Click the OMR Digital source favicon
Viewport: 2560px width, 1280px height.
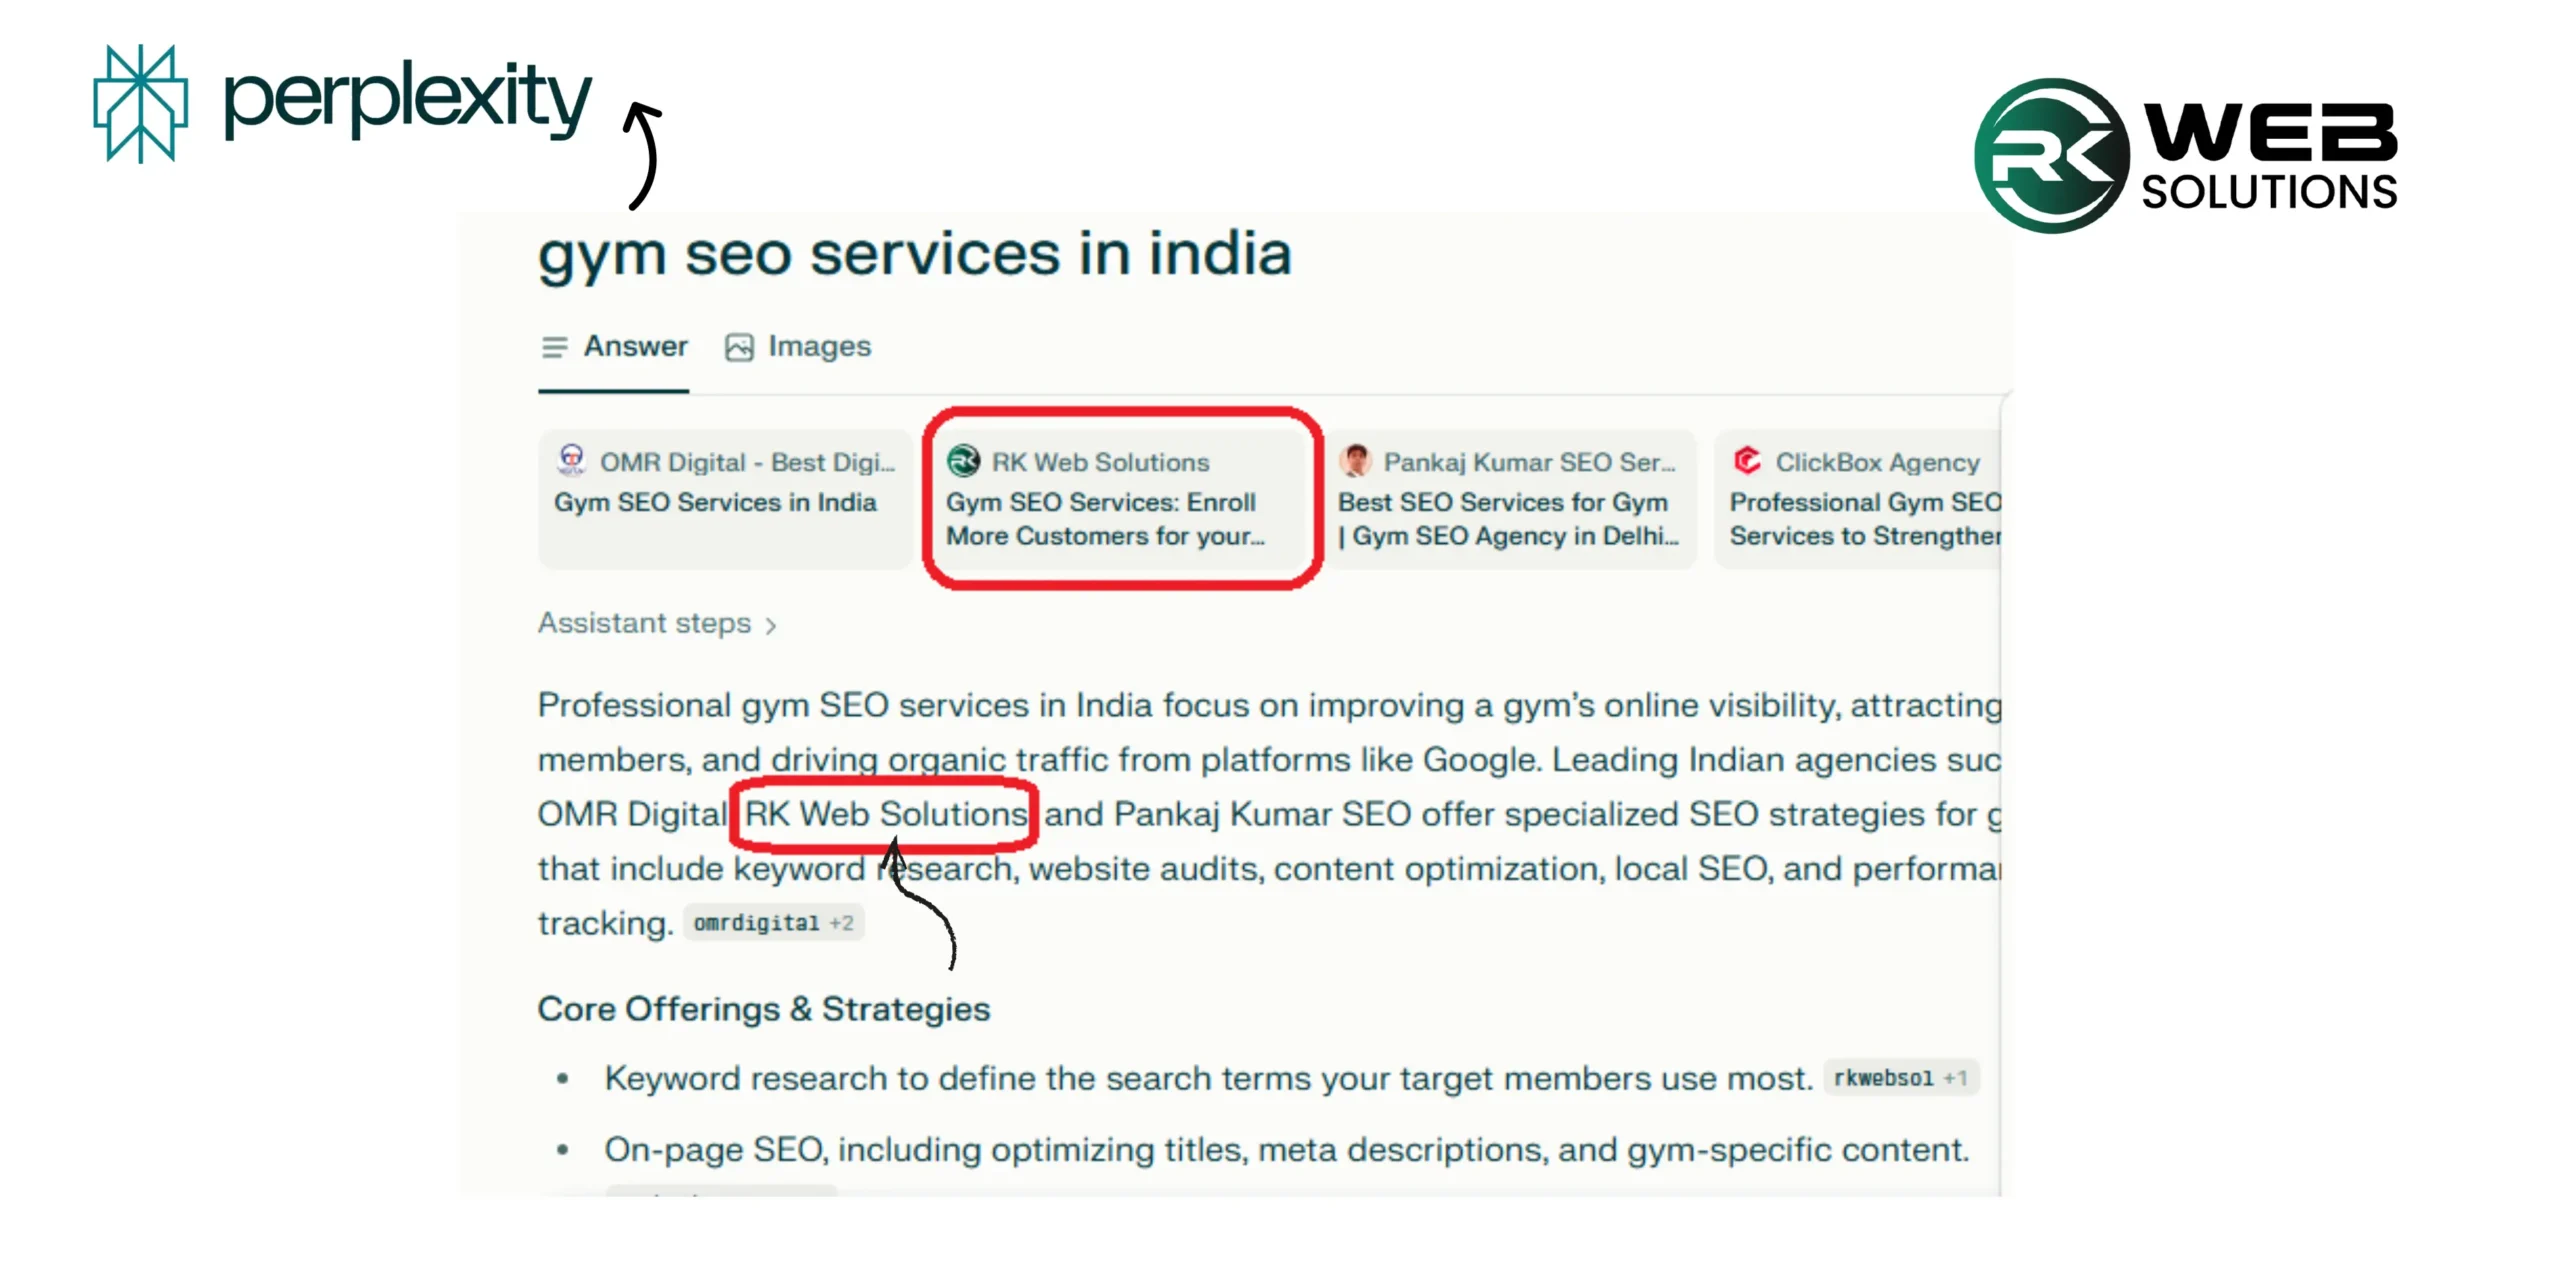tap(571, 460)
